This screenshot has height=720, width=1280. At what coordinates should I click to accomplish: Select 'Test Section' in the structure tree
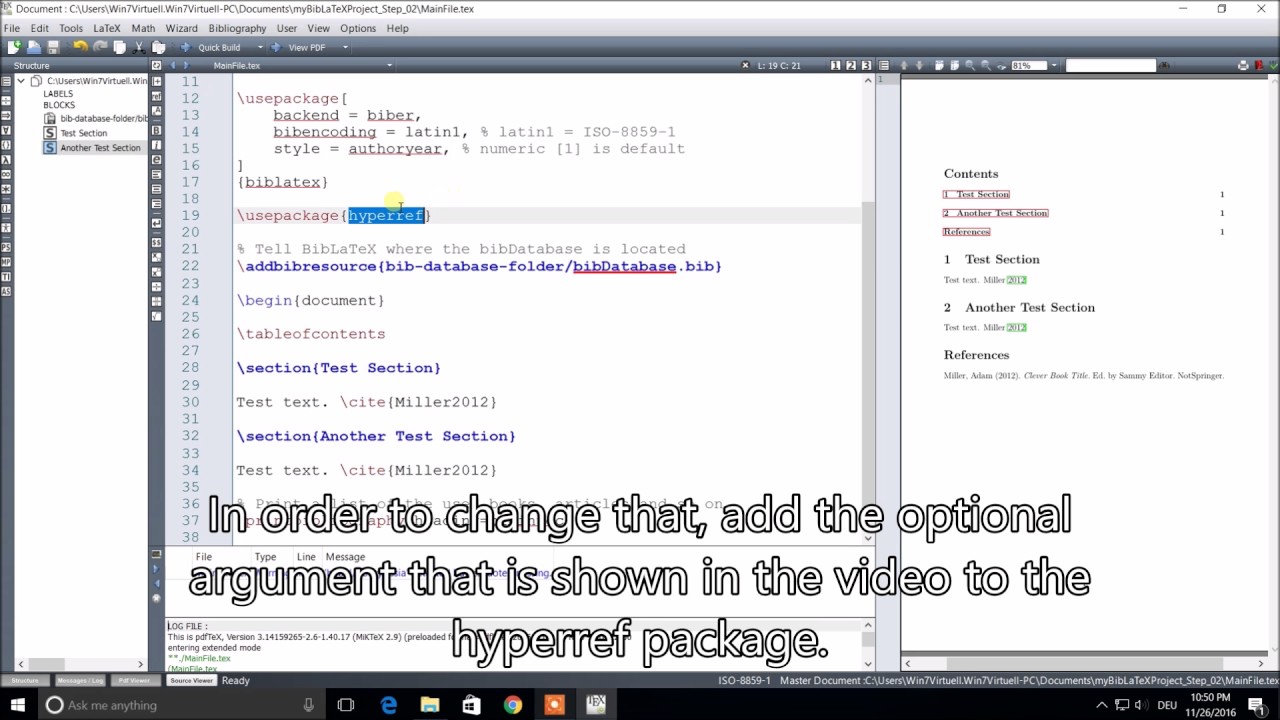[x=83, y=133]
